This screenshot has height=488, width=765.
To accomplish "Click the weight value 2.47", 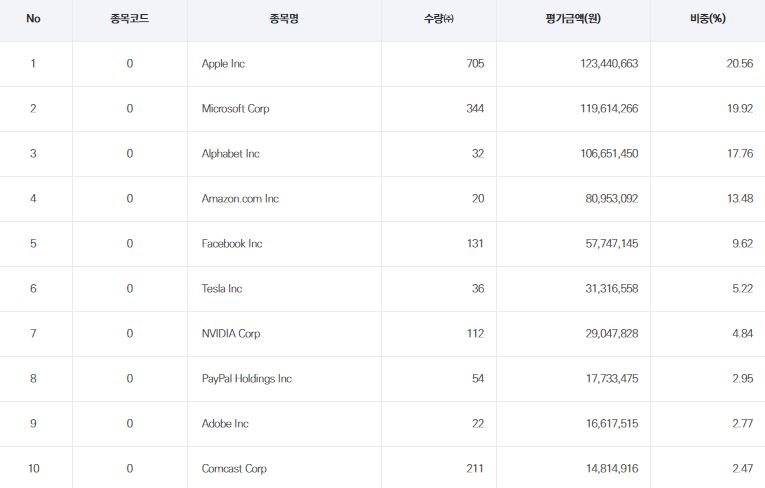I will pos(743,468).
